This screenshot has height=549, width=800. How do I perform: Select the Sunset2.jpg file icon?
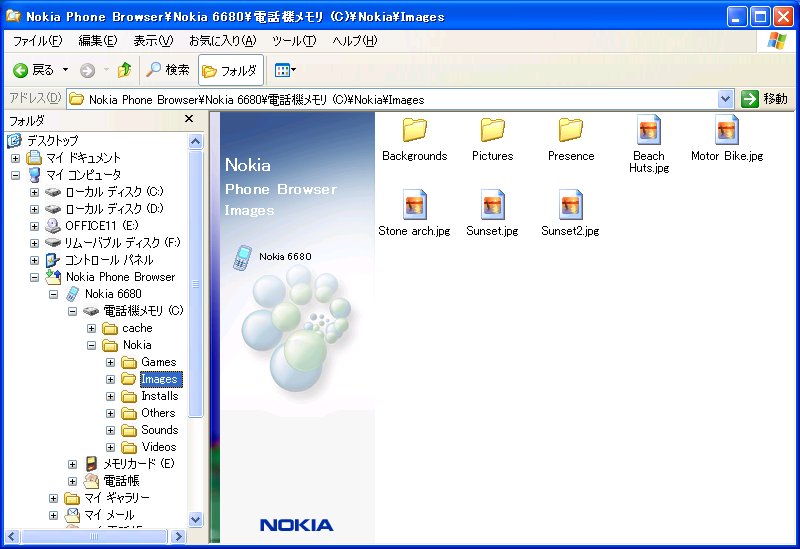coord(570,205)
